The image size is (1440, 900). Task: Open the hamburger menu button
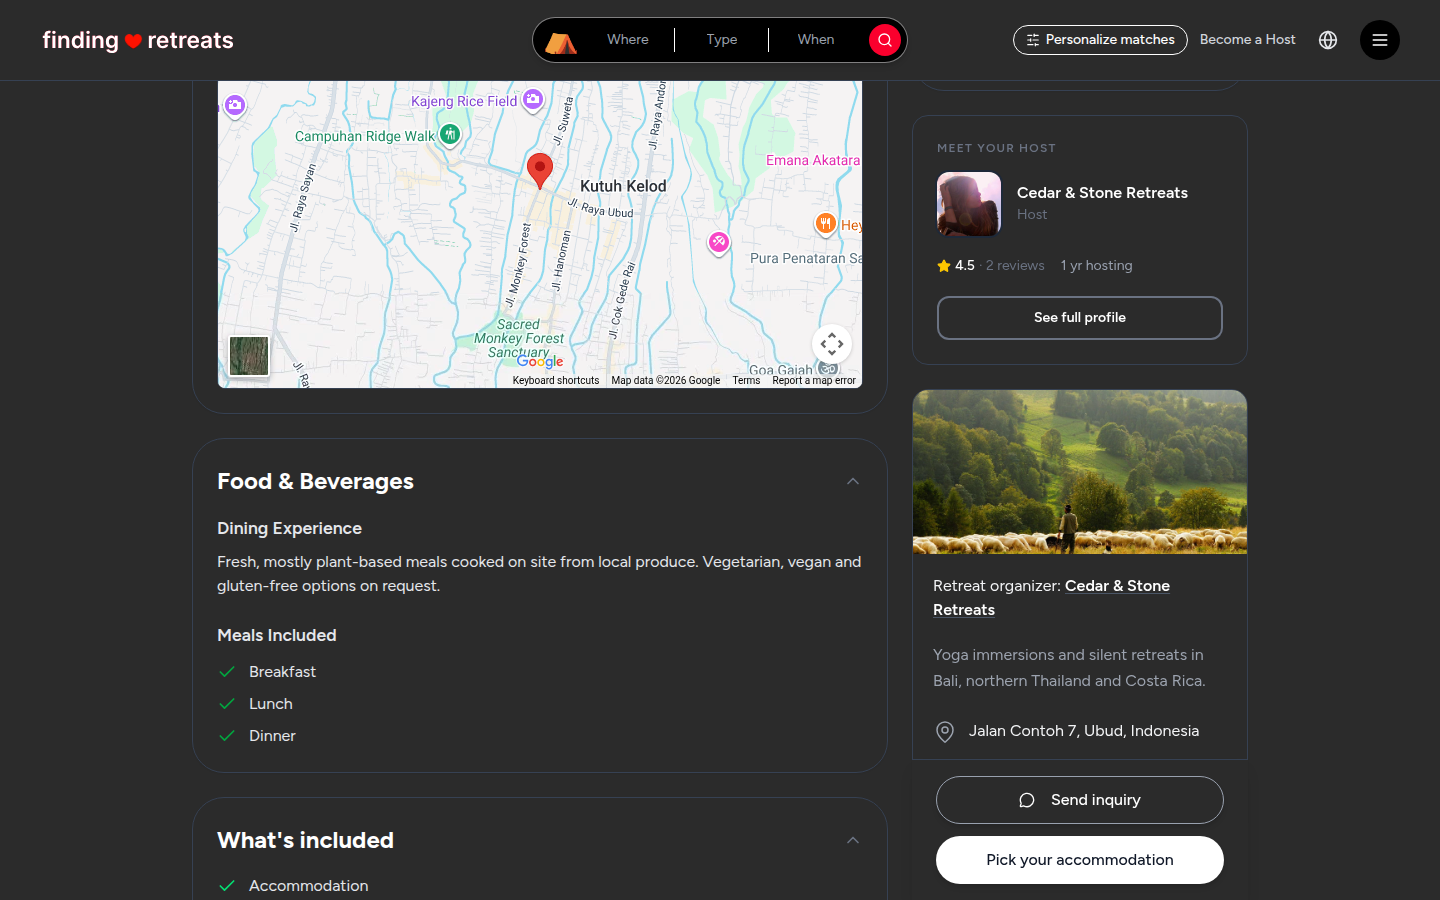point(1380,40)
